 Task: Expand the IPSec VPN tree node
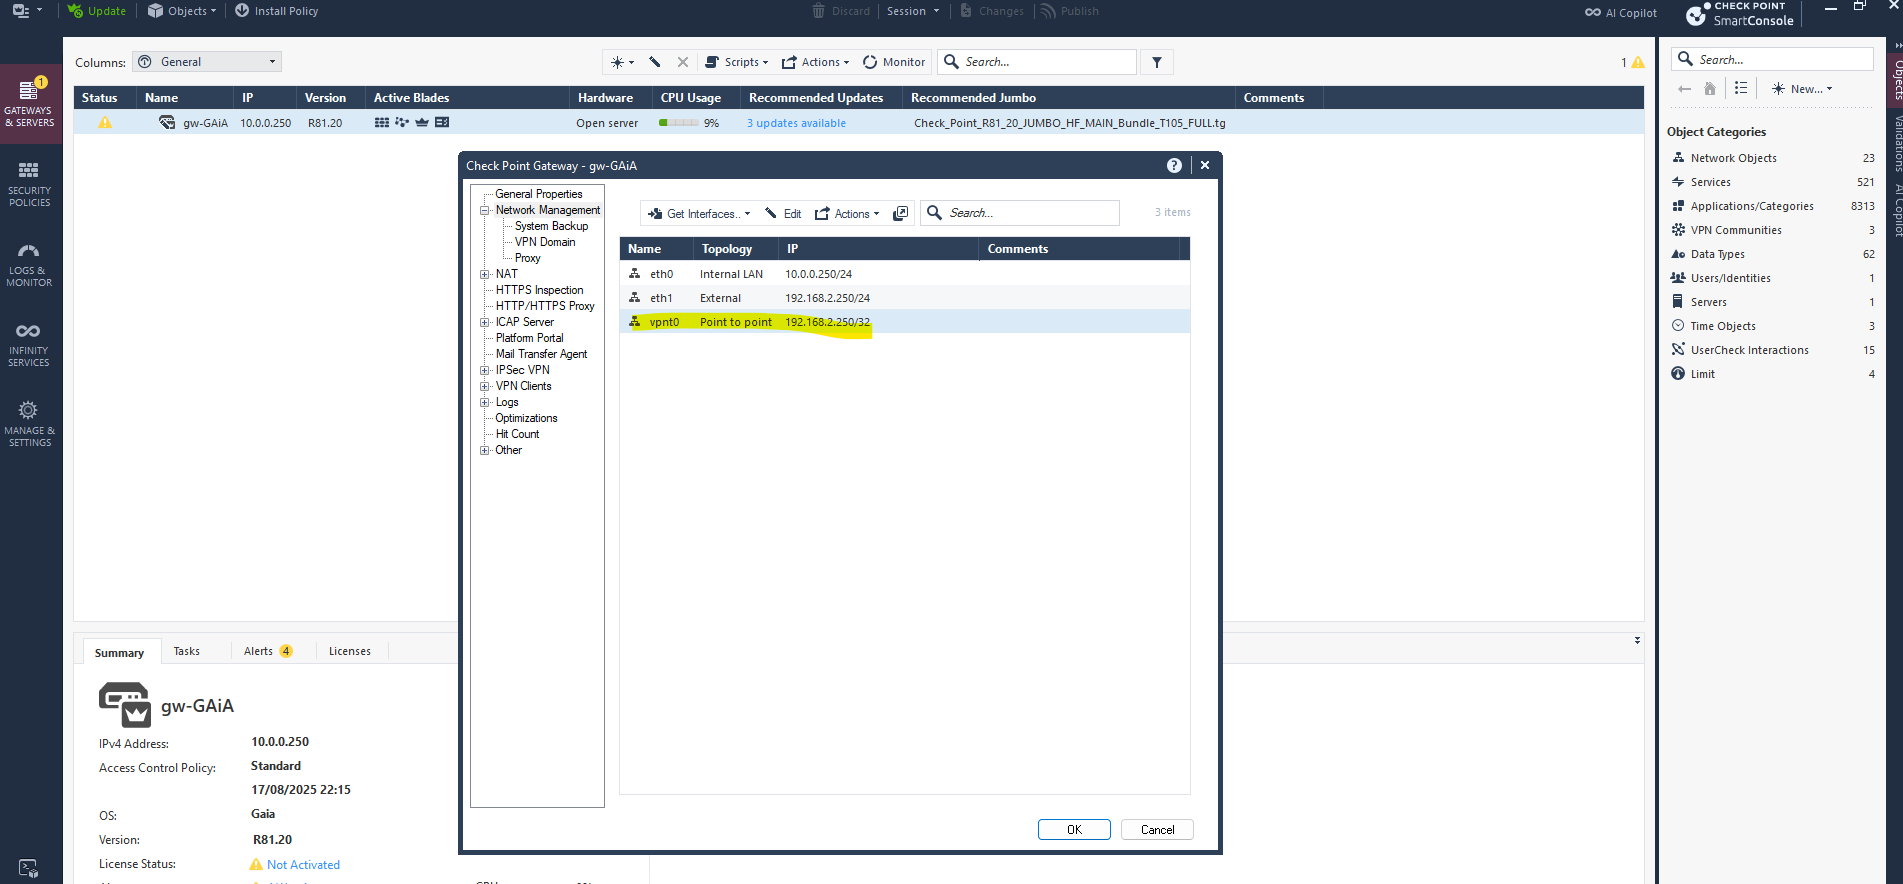(x=485, y=370)
